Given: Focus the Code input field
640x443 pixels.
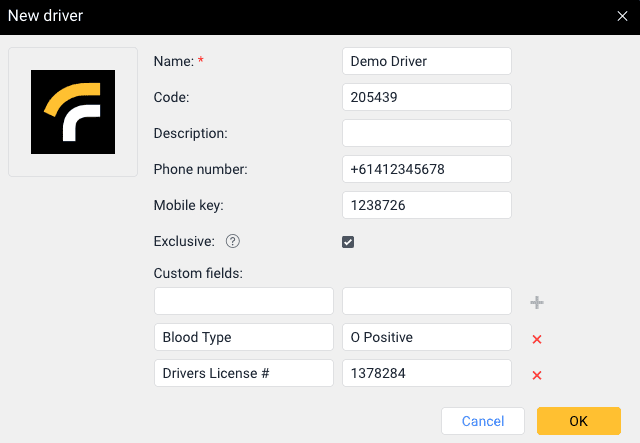Looking at the screenshot, I should click(426, 97).
